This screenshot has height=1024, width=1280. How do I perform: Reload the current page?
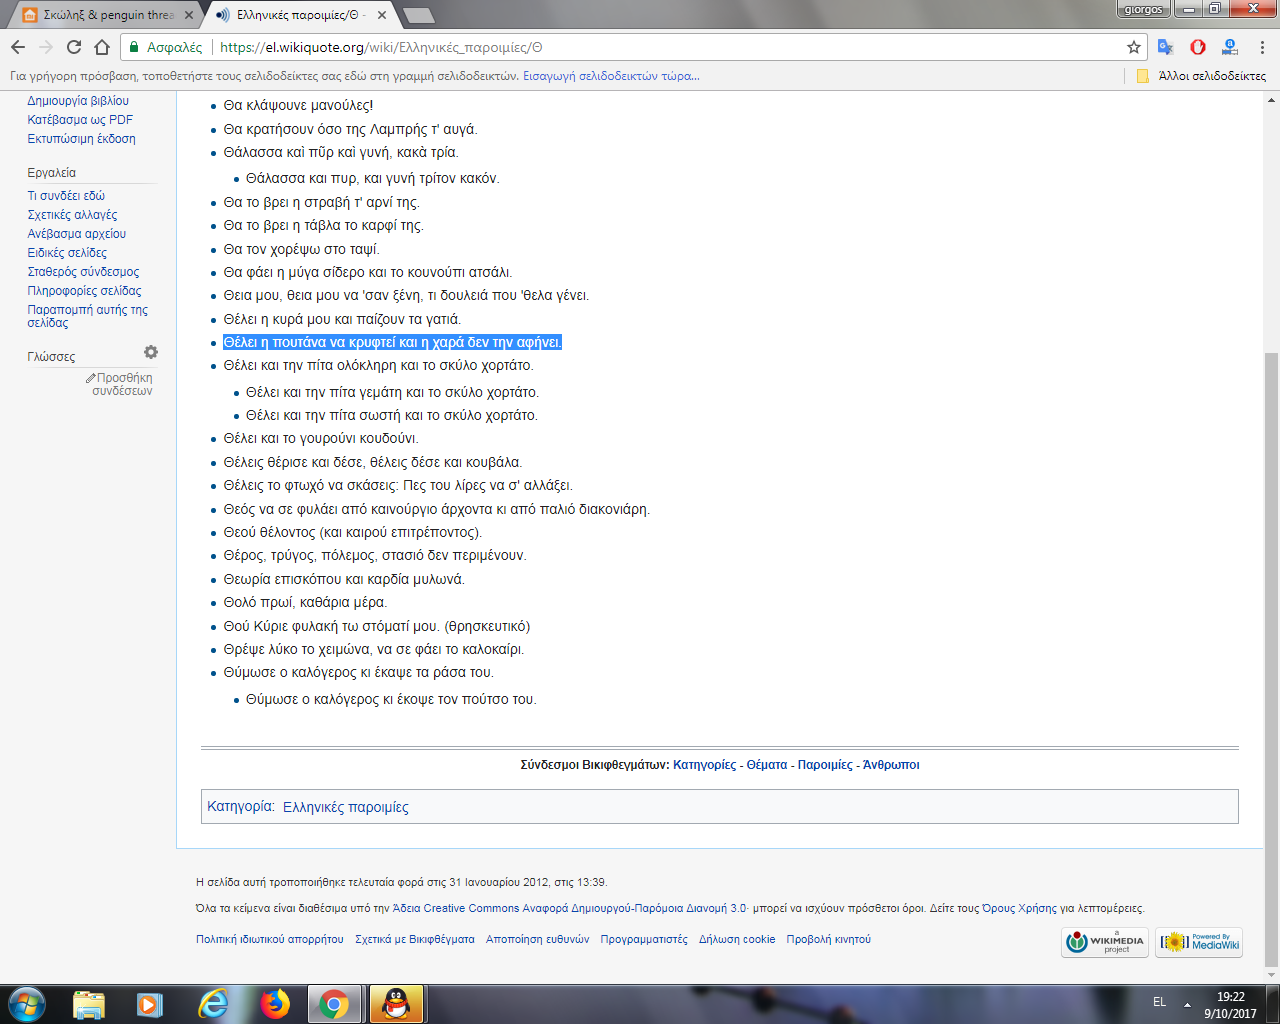pos(74,47)
